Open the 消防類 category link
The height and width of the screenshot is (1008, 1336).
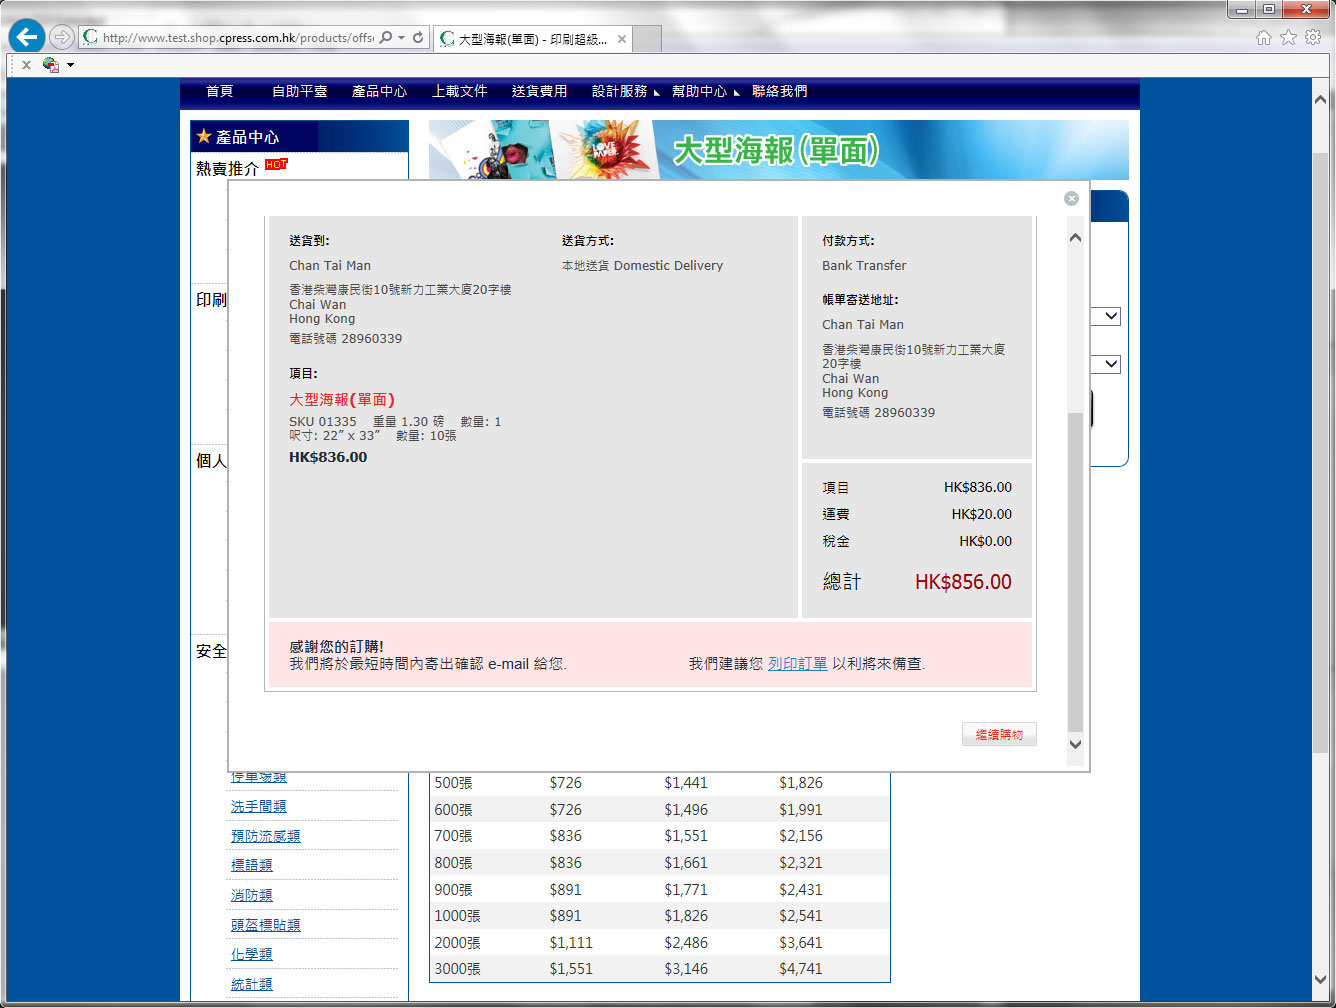(251, 895)
